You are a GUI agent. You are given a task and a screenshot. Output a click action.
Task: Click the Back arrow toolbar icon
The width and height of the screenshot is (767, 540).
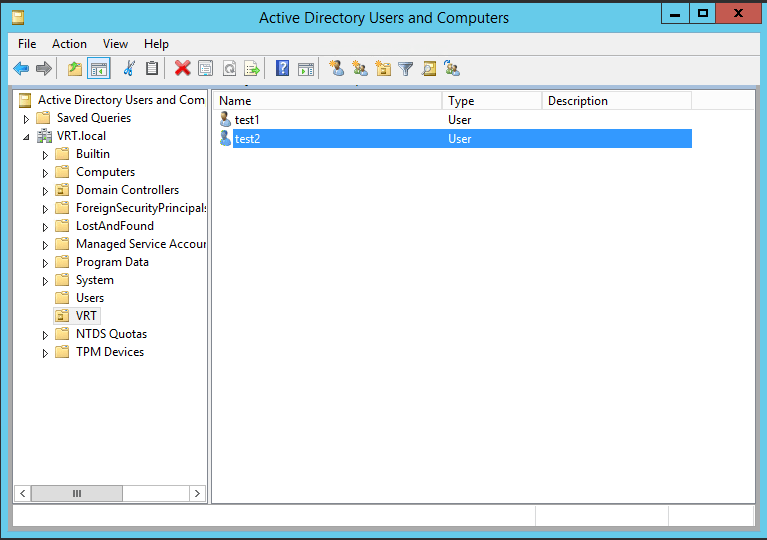click(21, 68)
